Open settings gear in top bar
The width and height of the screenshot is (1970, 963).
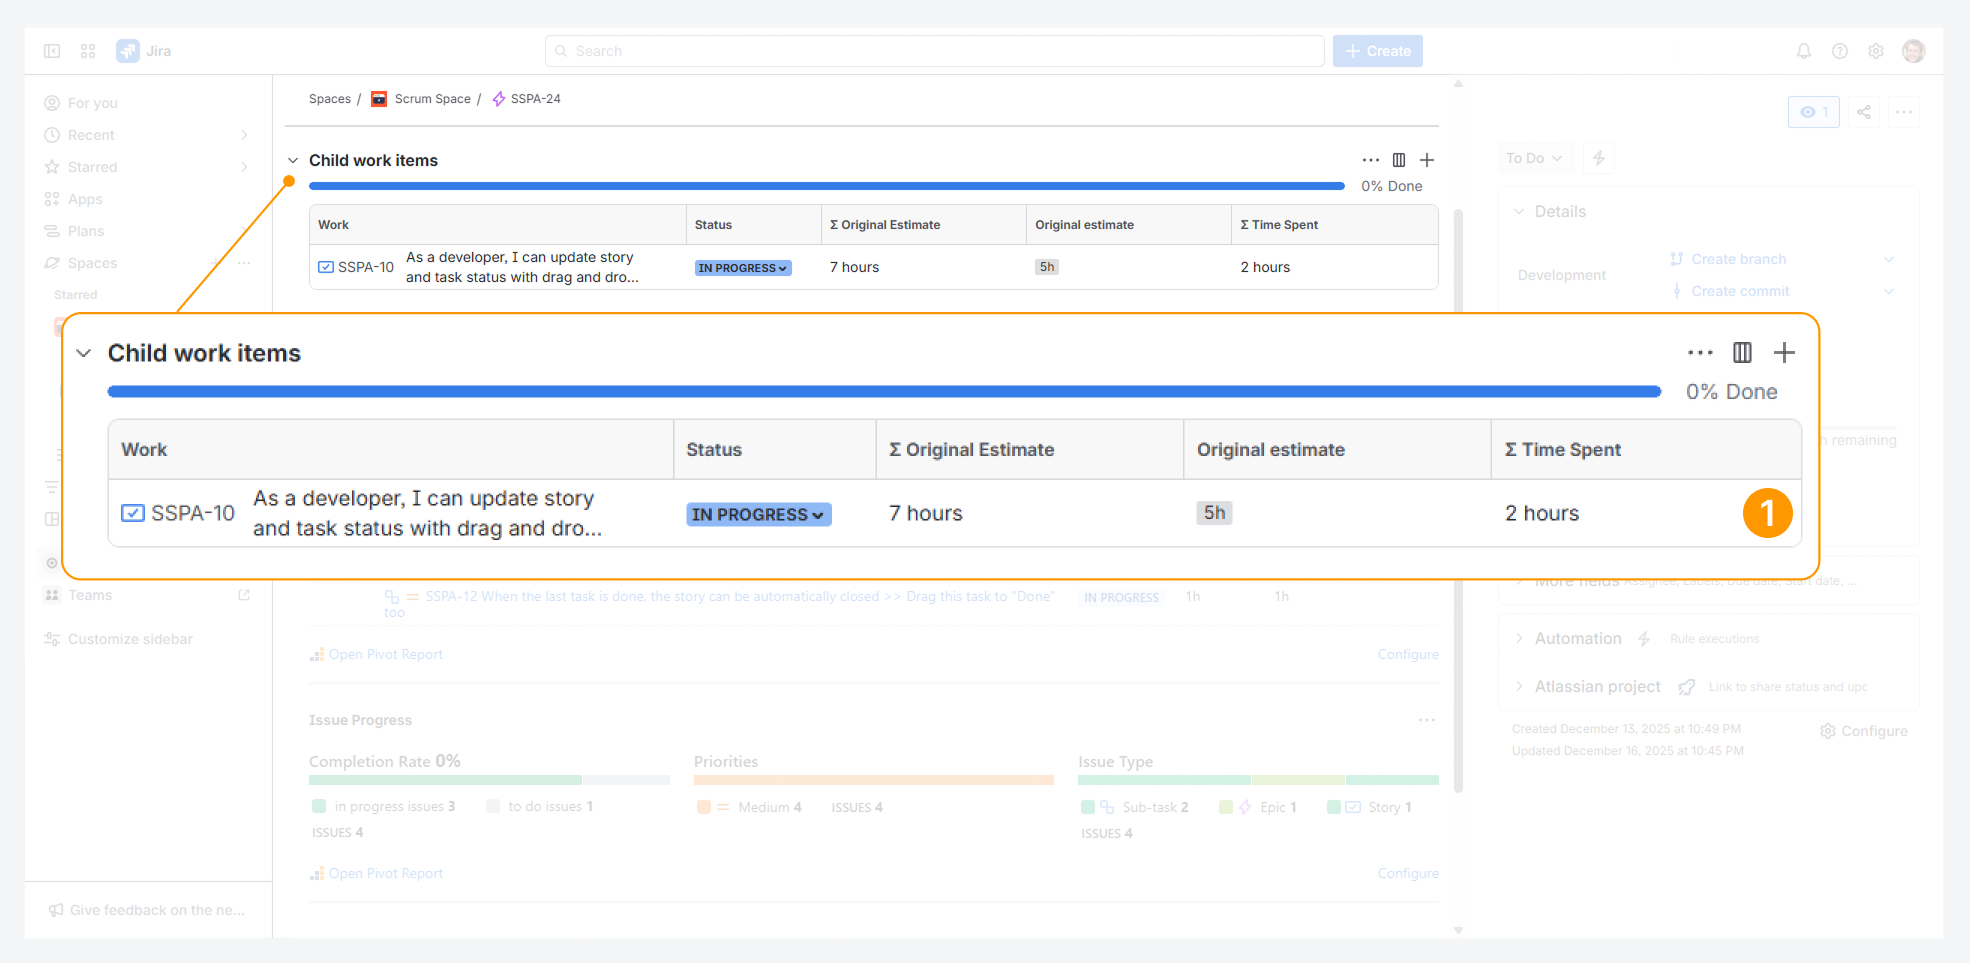[x=1875, y=51]
